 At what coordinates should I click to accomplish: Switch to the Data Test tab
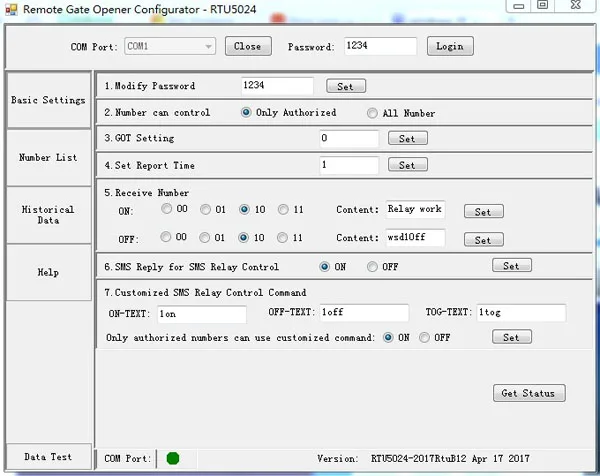(49, 456)
